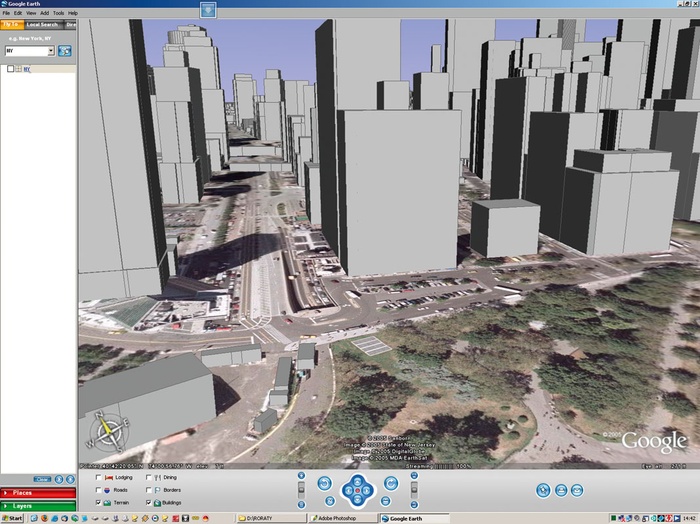The height and width of the screenshot is (524, 700).
Task: Move view up with pan arrow
Action: pos(357,481)
